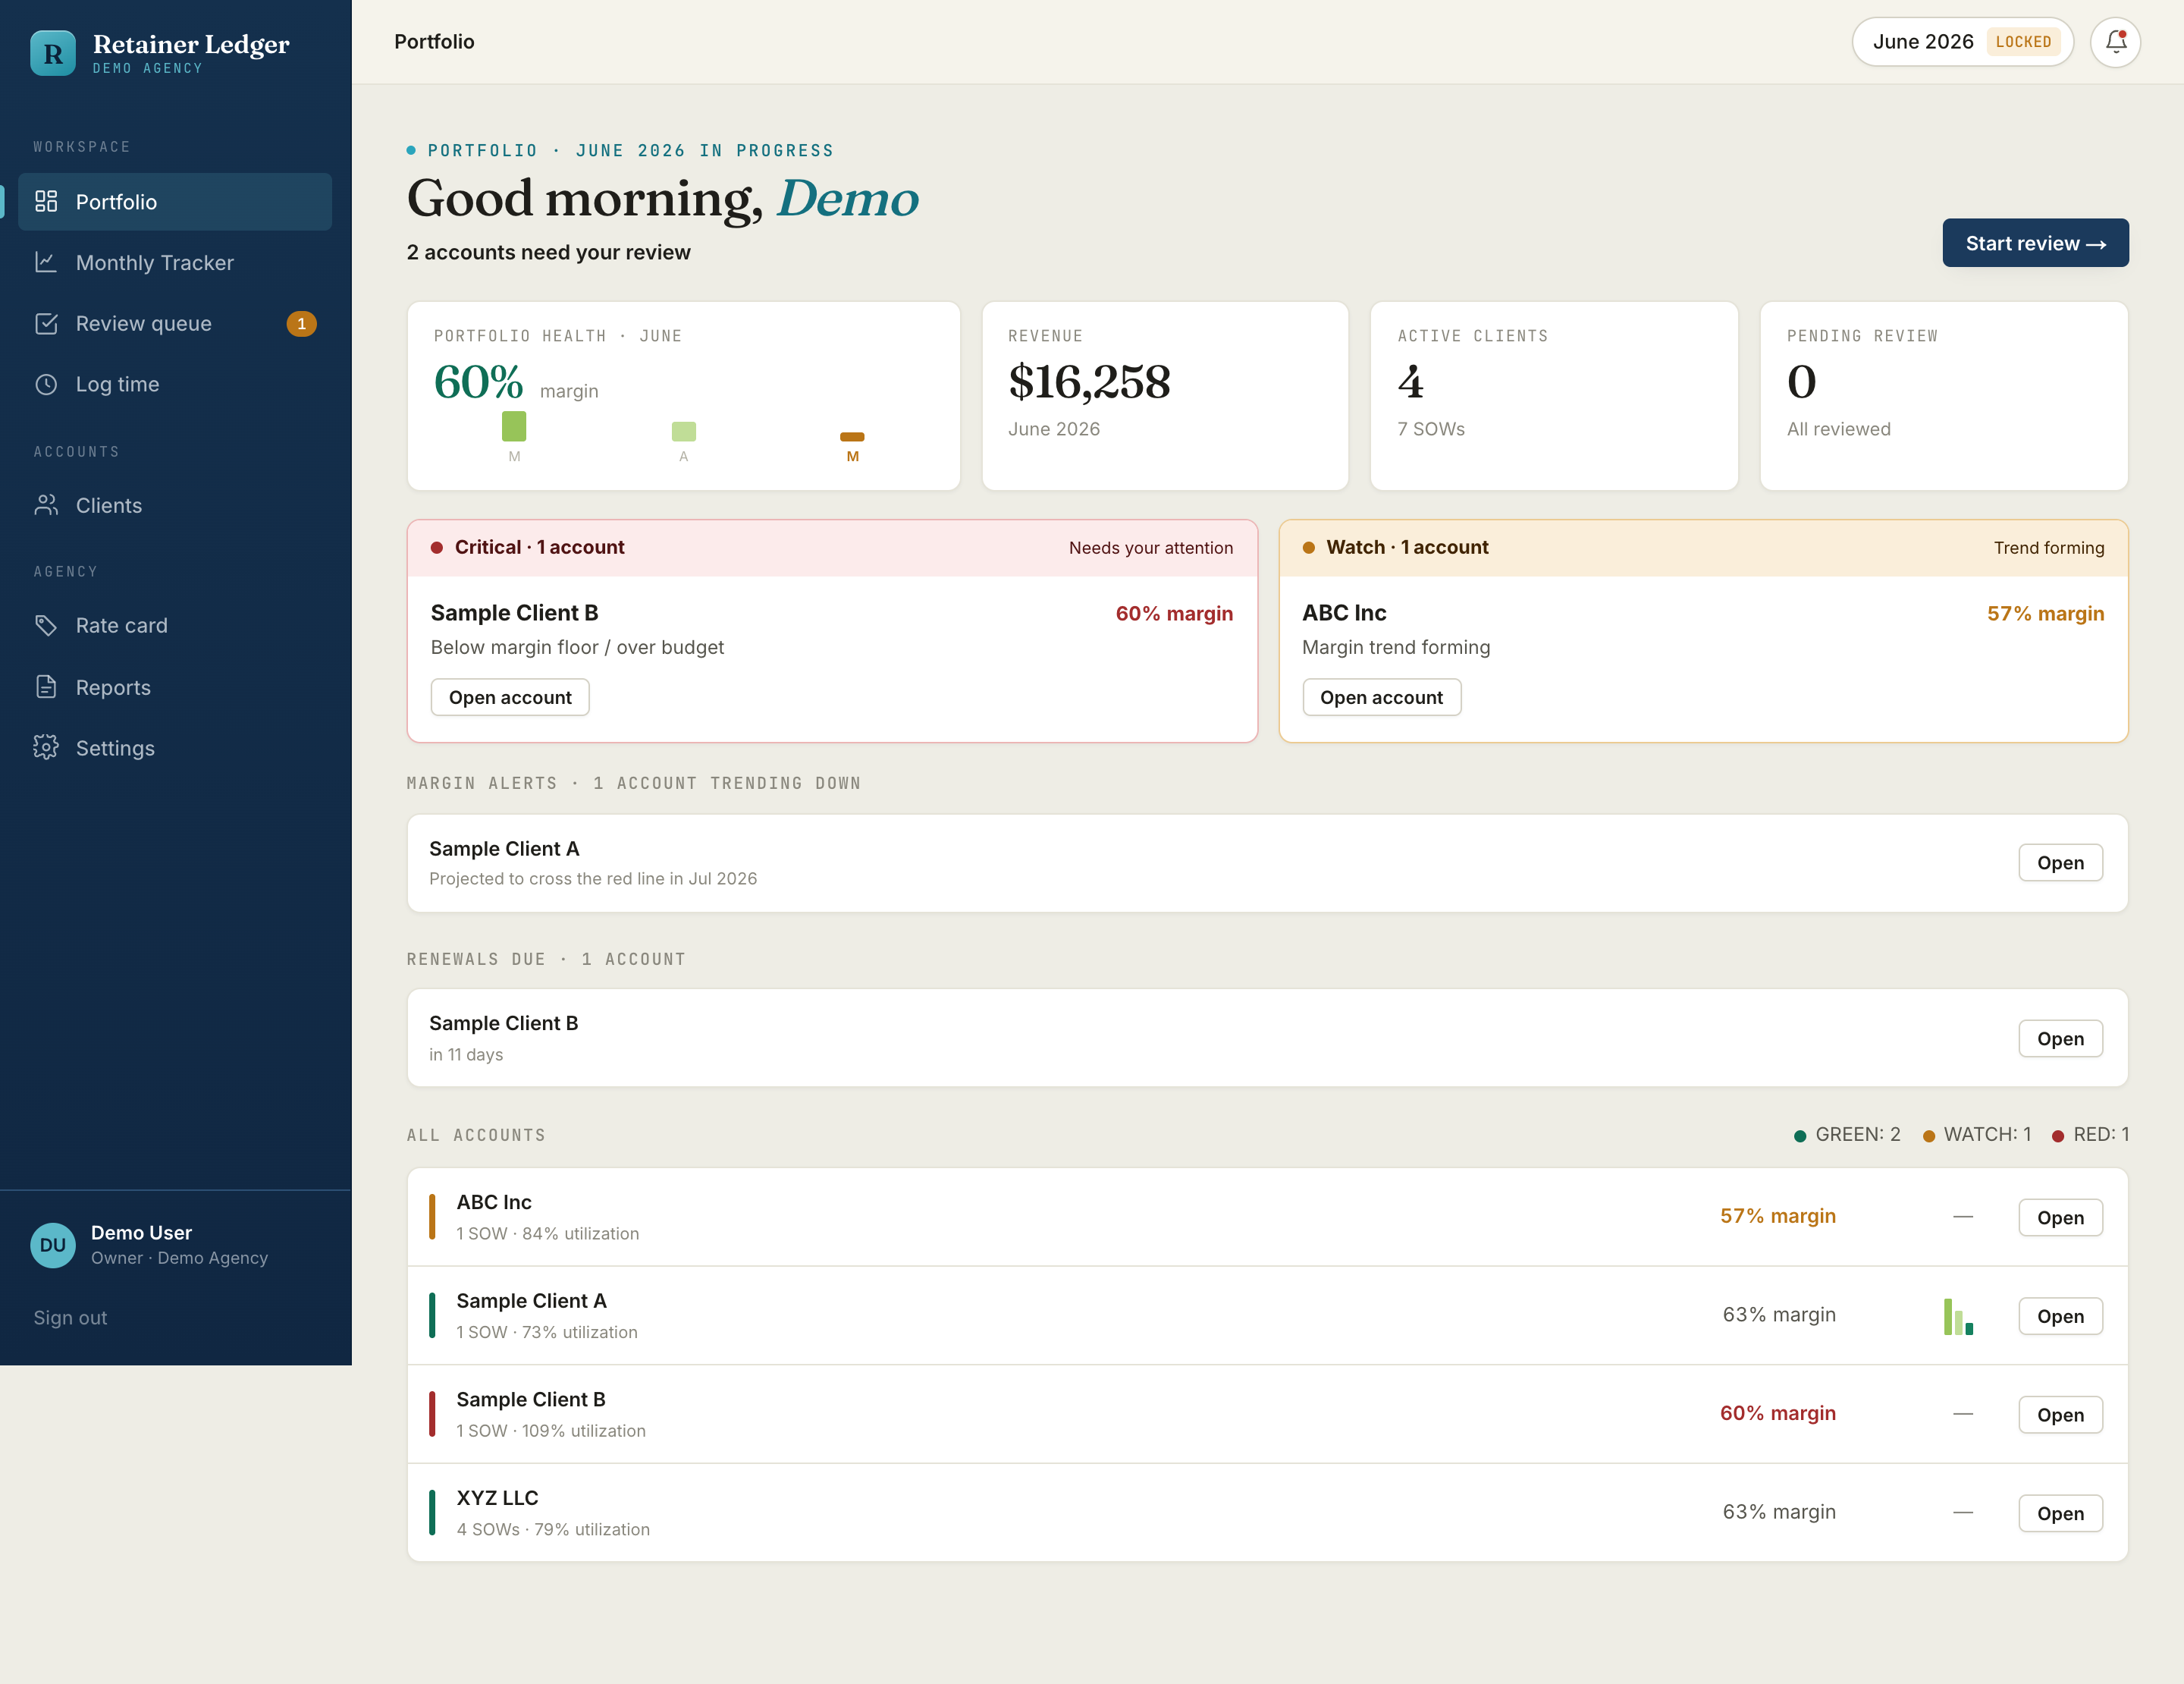Go to Monthly Tracker

coord(175,263)
